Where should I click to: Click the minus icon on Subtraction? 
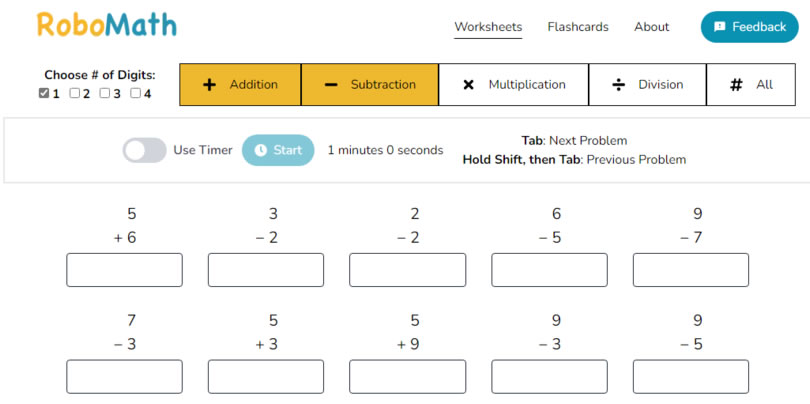[x=331, y=85]
